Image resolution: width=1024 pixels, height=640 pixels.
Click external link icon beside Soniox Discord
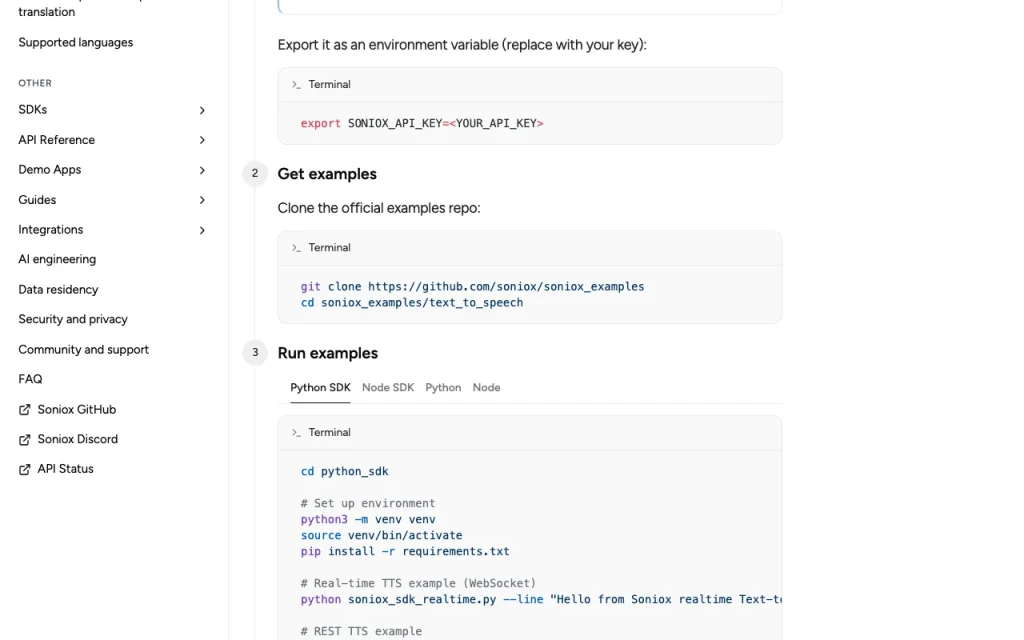point(24,440)
